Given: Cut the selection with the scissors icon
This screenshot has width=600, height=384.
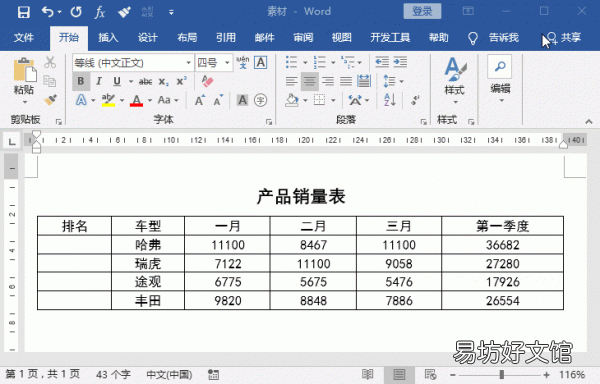Looking at the screenshot, I should coord(50,62).
